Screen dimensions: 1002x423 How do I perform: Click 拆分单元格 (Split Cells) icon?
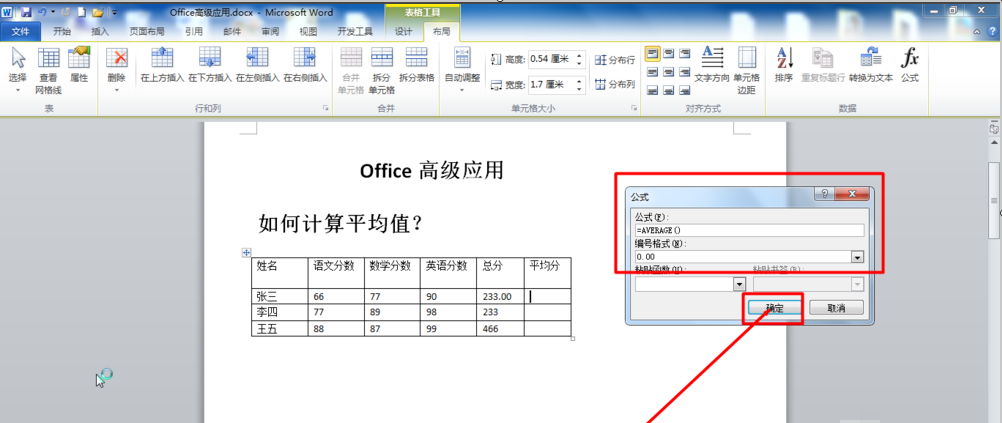click(382, 58)
